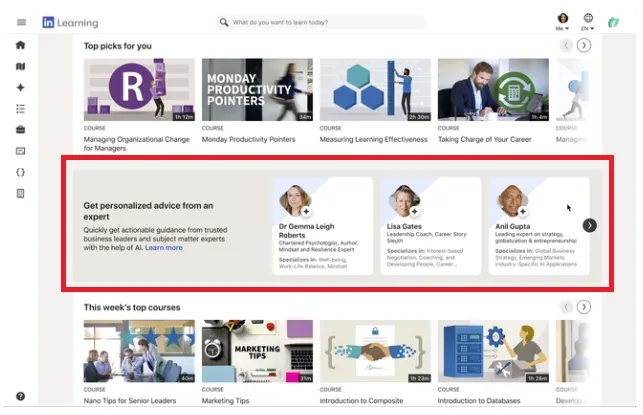Click Top picks for you heading
The height and width of the screenshot is (415, 643).
118,46
